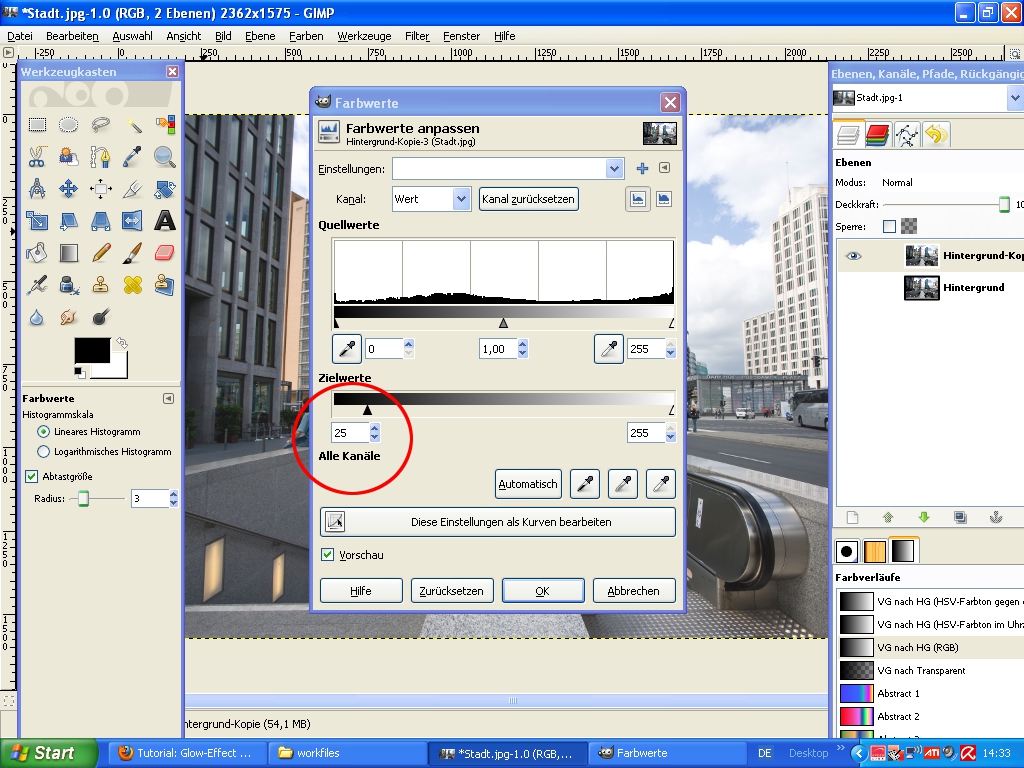The width and height of the screenshot is (1024, 768).
Task: Open the Bearbeiten menu
Action: tap(72, 36)
